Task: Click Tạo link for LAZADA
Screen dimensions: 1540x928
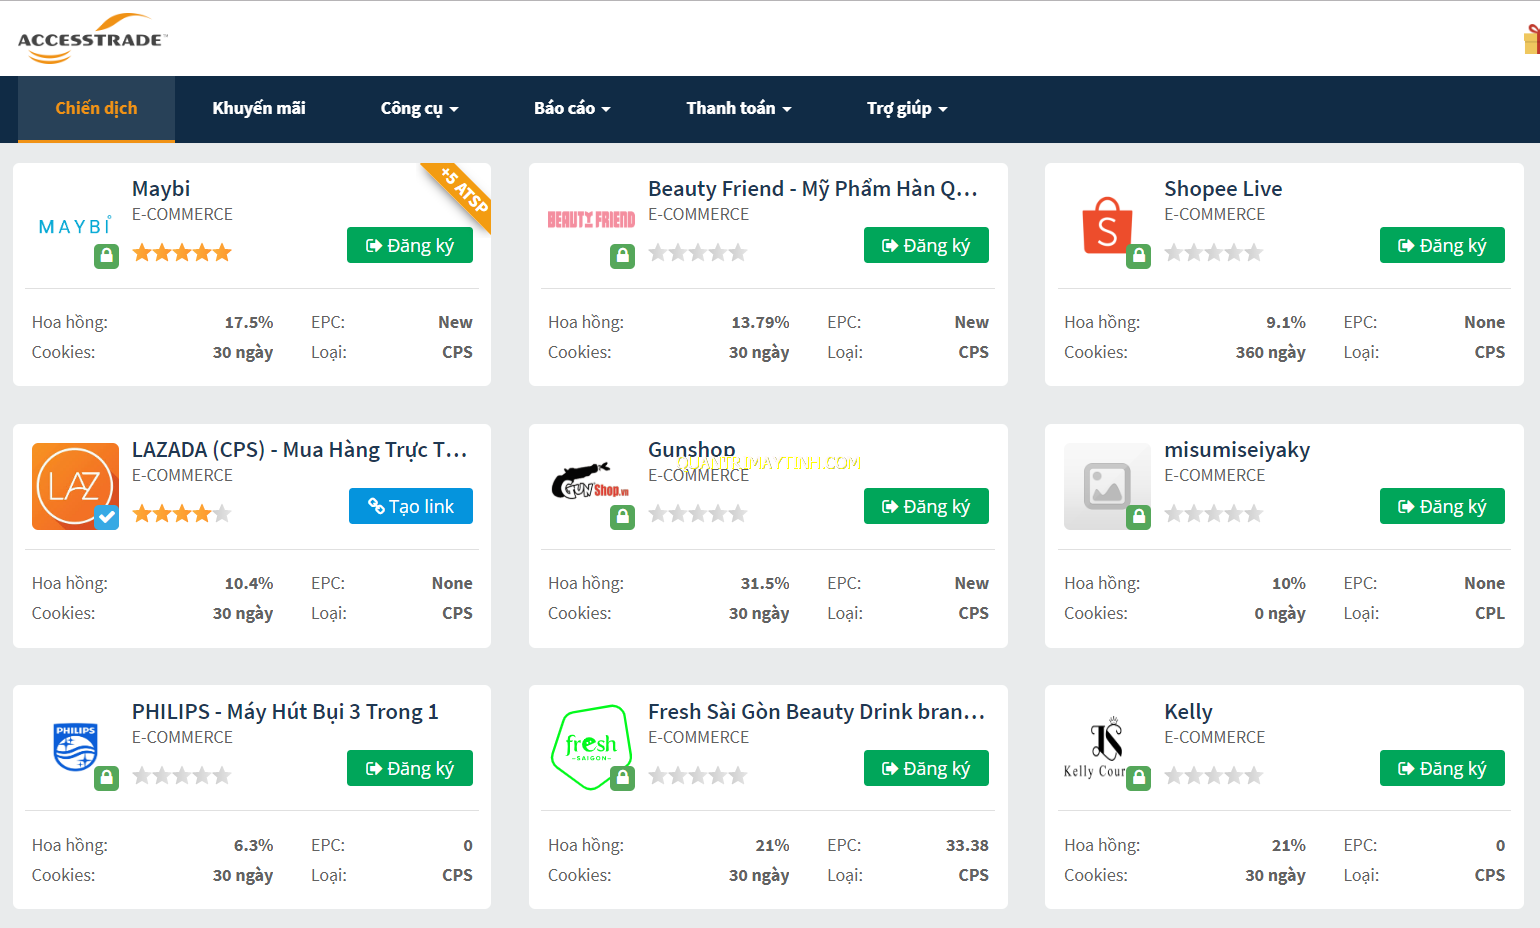Action: (411, 506)
